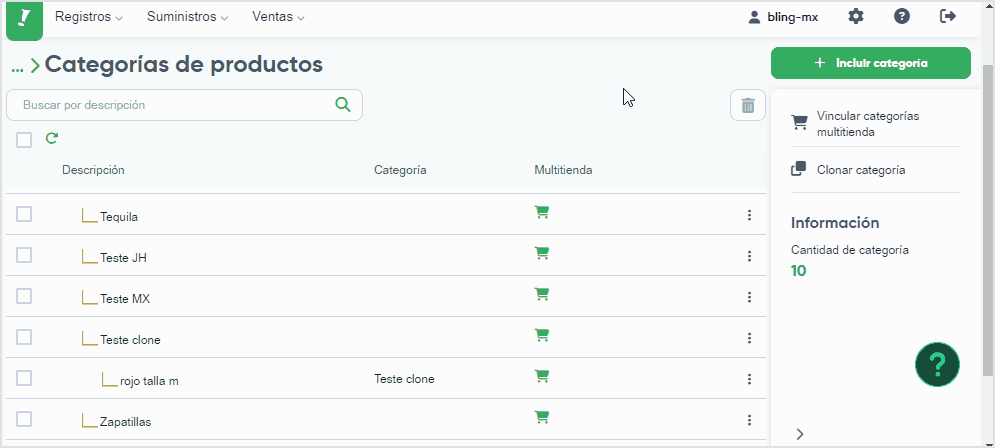
Task: Click the multitienda cart icon for Teste clone
Action: (x=542, y=335)
